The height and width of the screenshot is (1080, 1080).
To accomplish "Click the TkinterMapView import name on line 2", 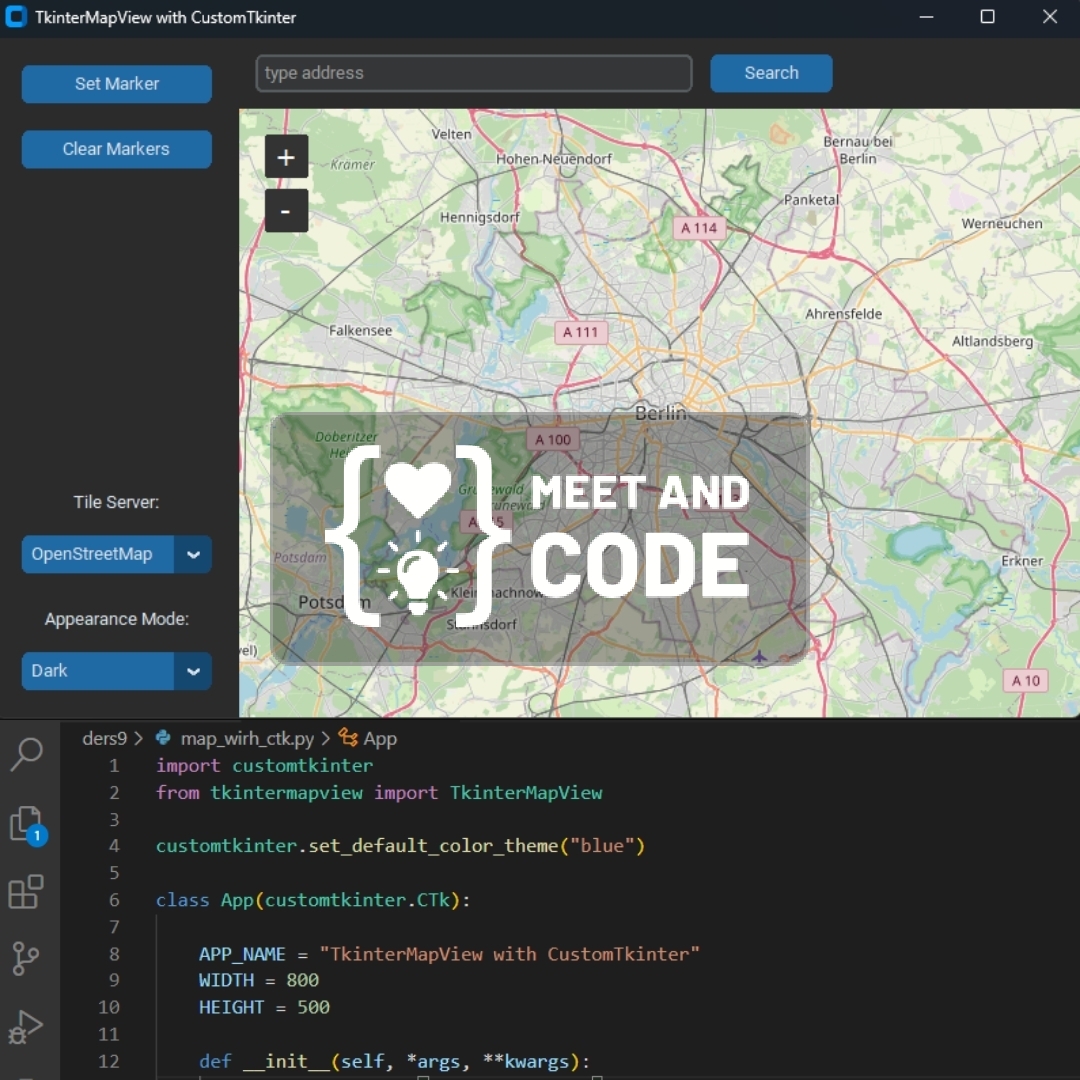I will click(526, 793).
